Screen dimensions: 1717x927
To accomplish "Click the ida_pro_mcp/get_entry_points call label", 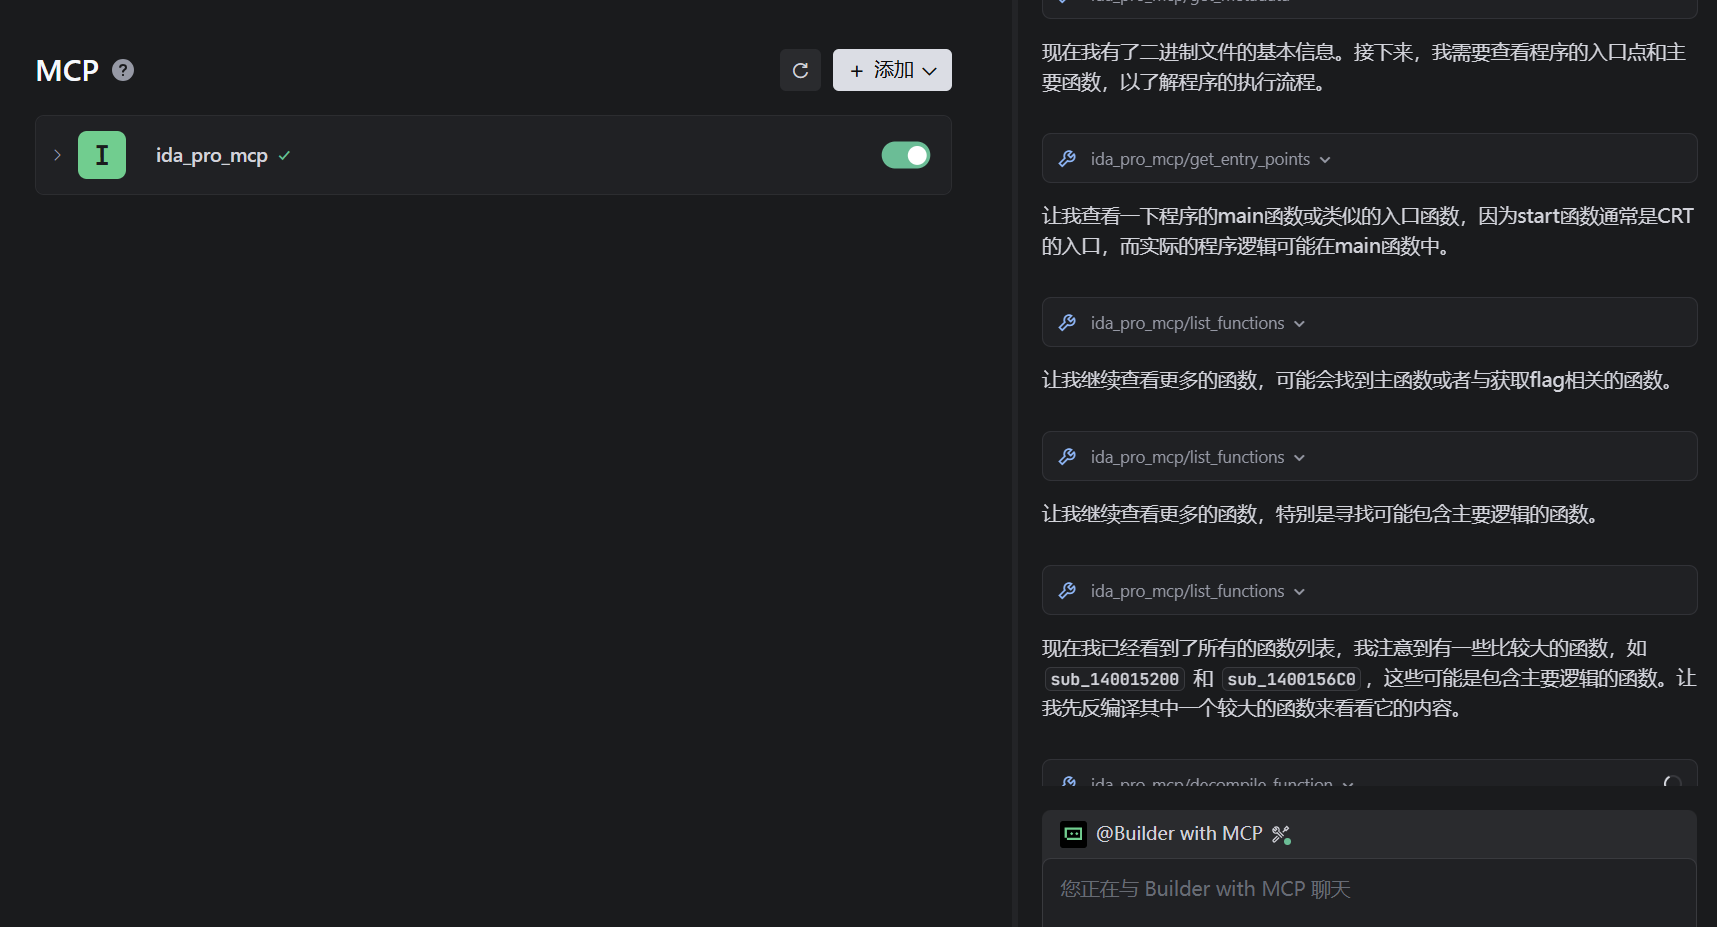I will [x=1200, y=159].
